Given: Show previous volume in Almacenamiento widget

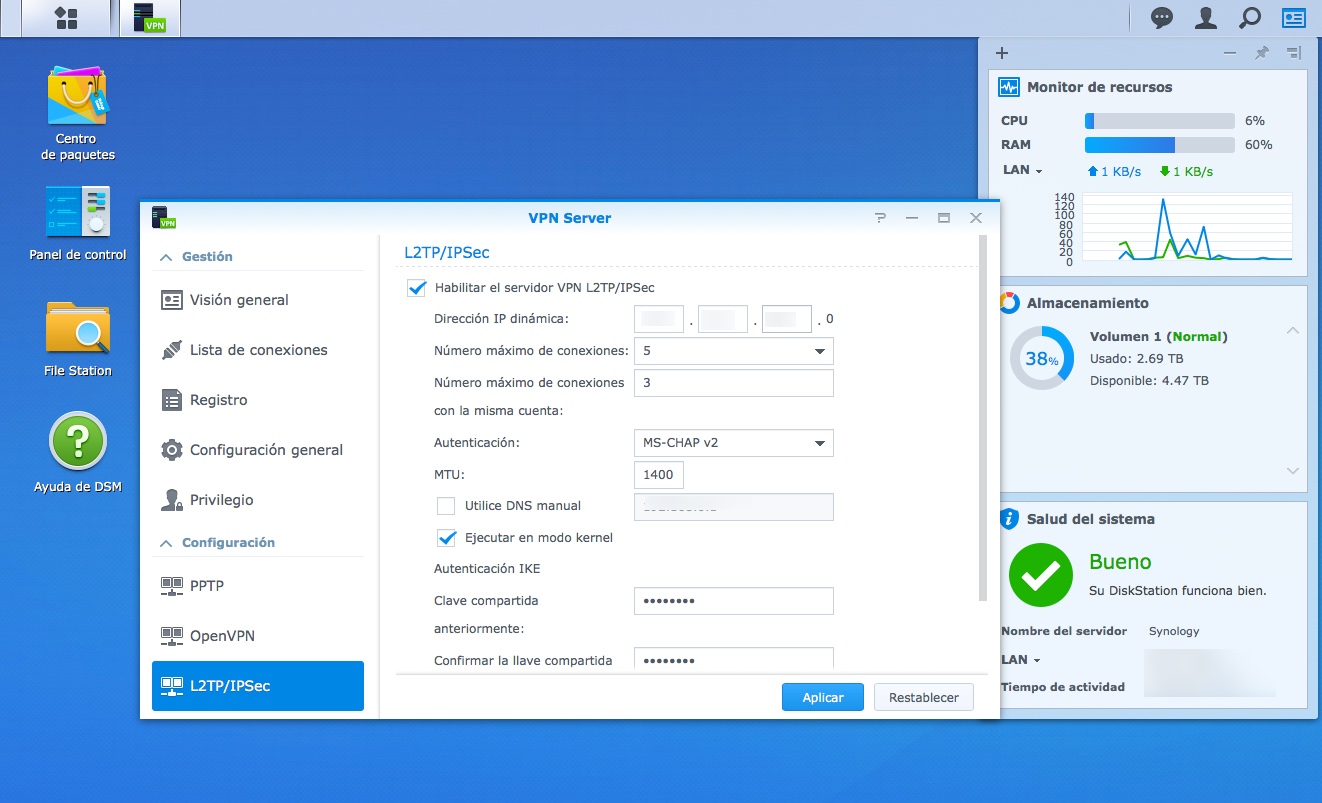Looking at the screenshot, I should pyautogui.click(x=1292, y=331).
